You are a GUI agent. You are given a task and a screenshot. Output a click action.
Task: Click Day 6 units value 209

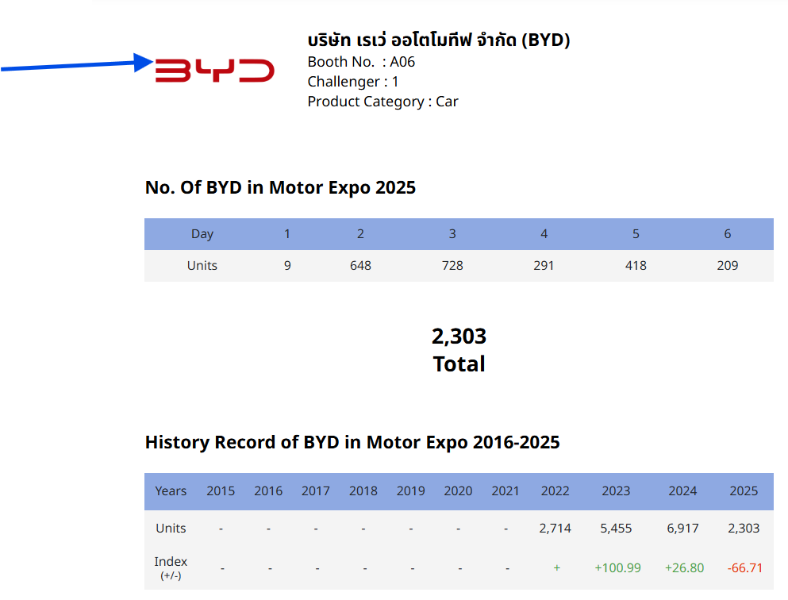(727, 266)
